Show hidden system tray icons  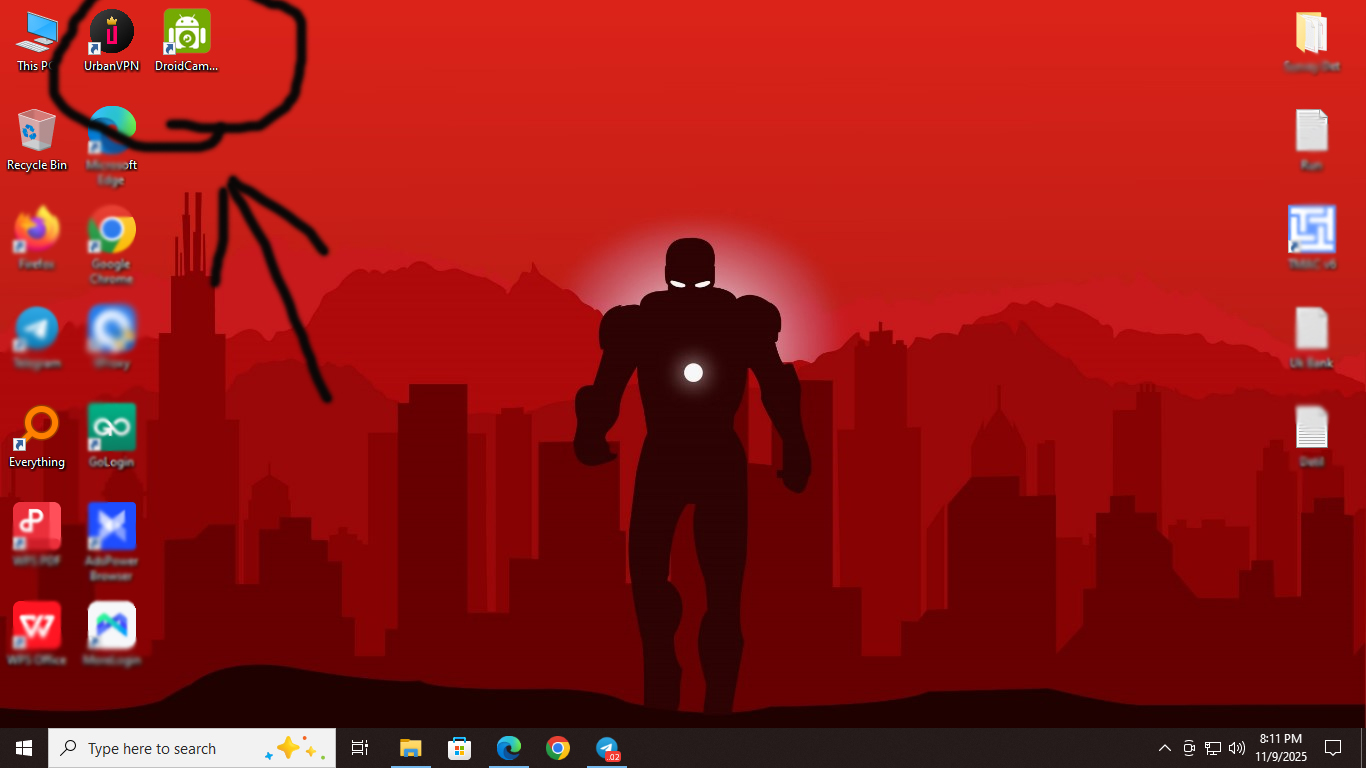pos(1164,748)
